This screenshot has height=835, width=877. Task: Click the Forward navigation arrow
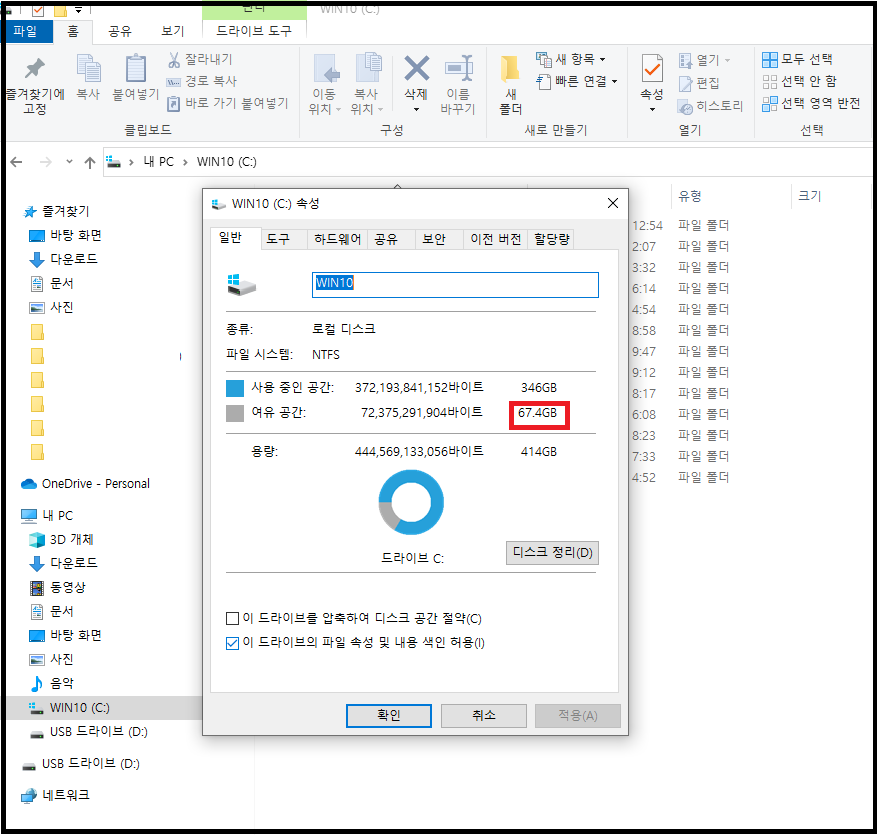pos(46,162)
